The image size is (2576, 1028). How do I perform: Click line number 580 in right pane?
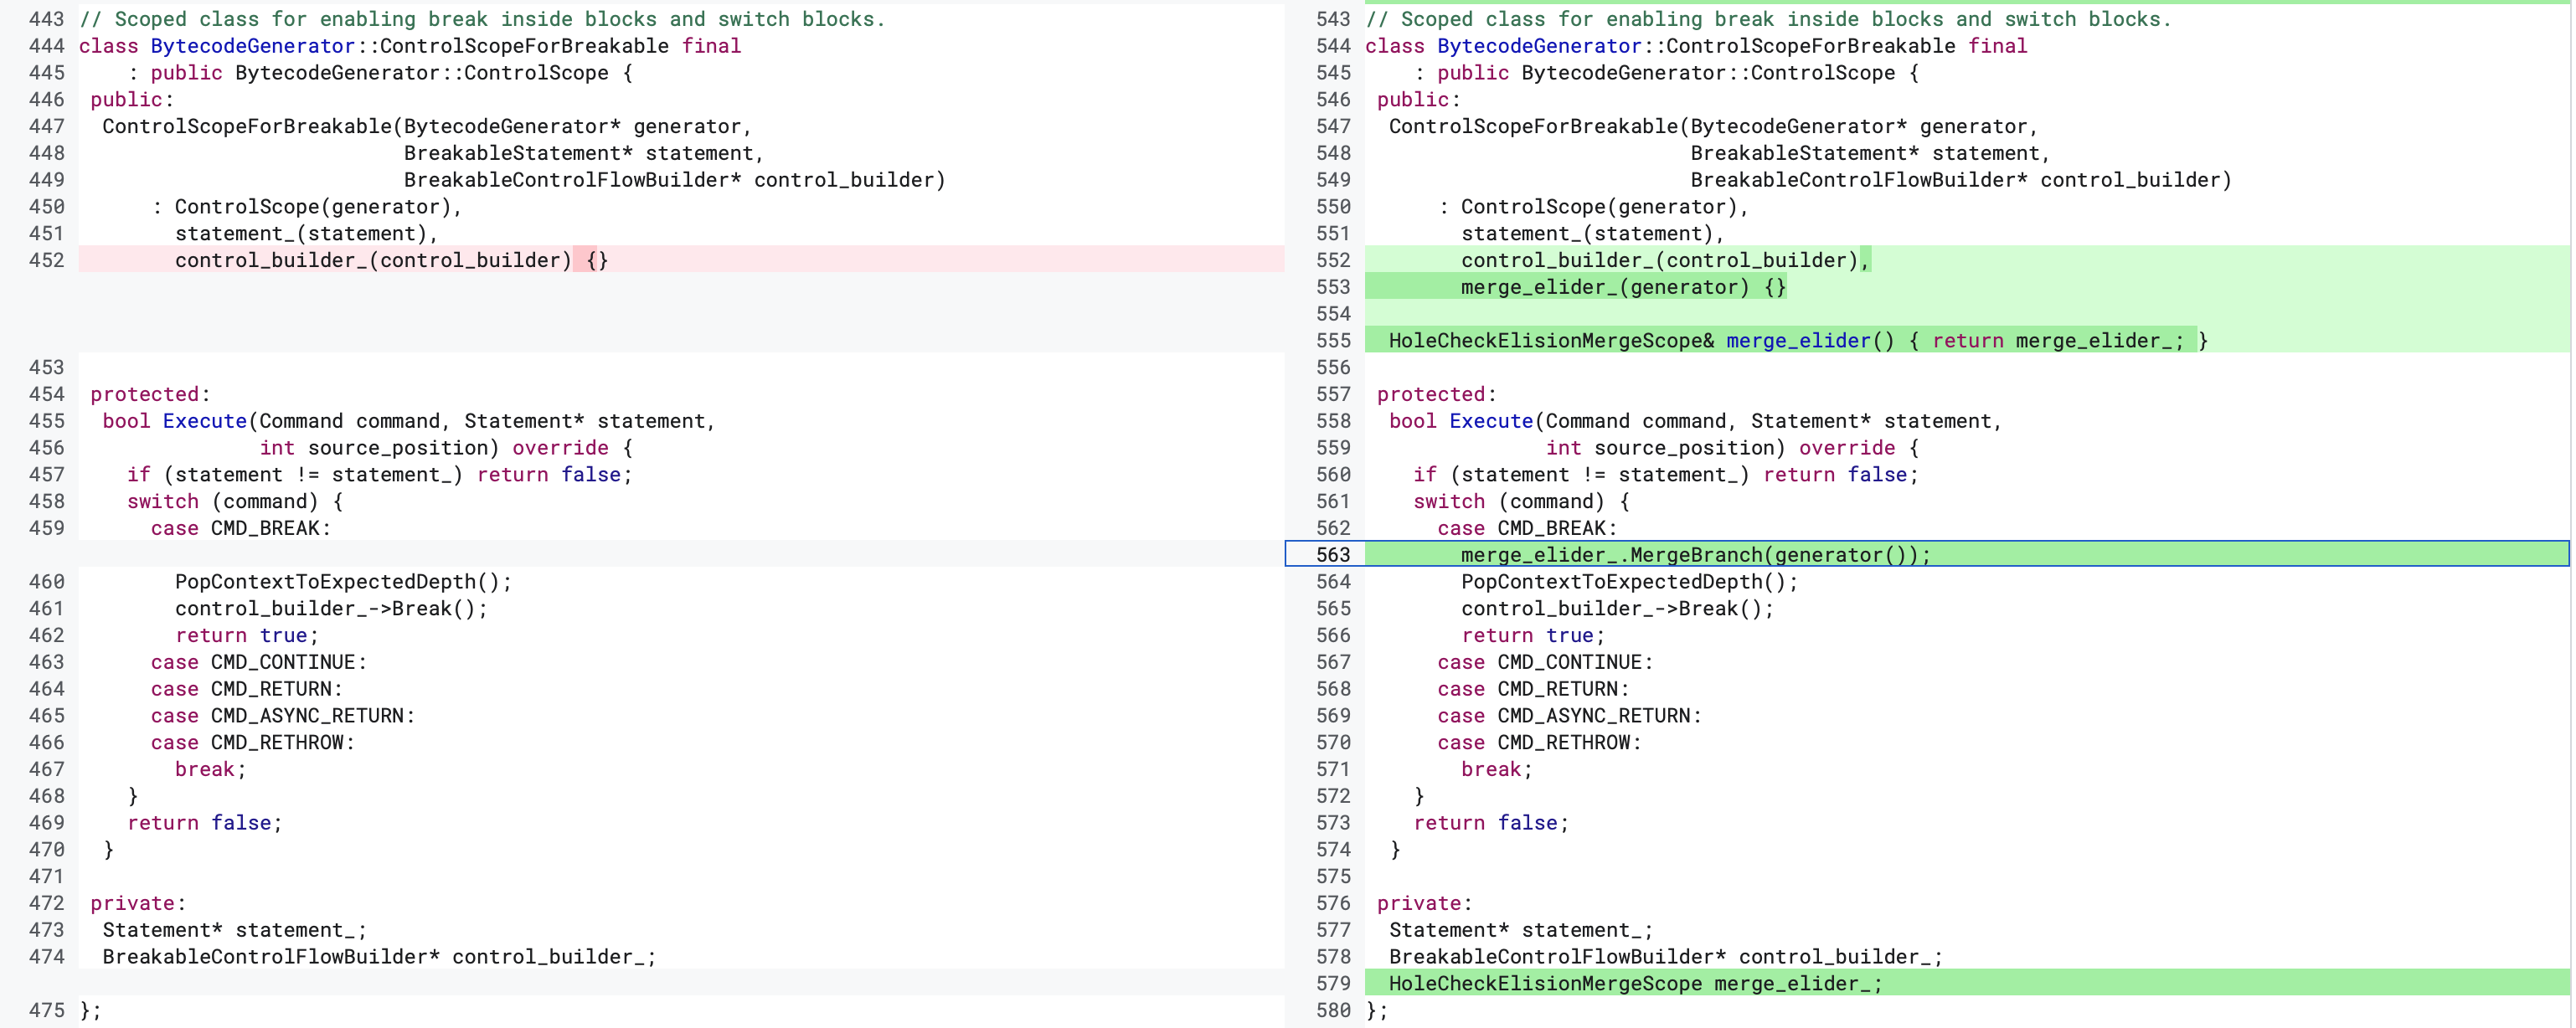pos(1332,1010)
